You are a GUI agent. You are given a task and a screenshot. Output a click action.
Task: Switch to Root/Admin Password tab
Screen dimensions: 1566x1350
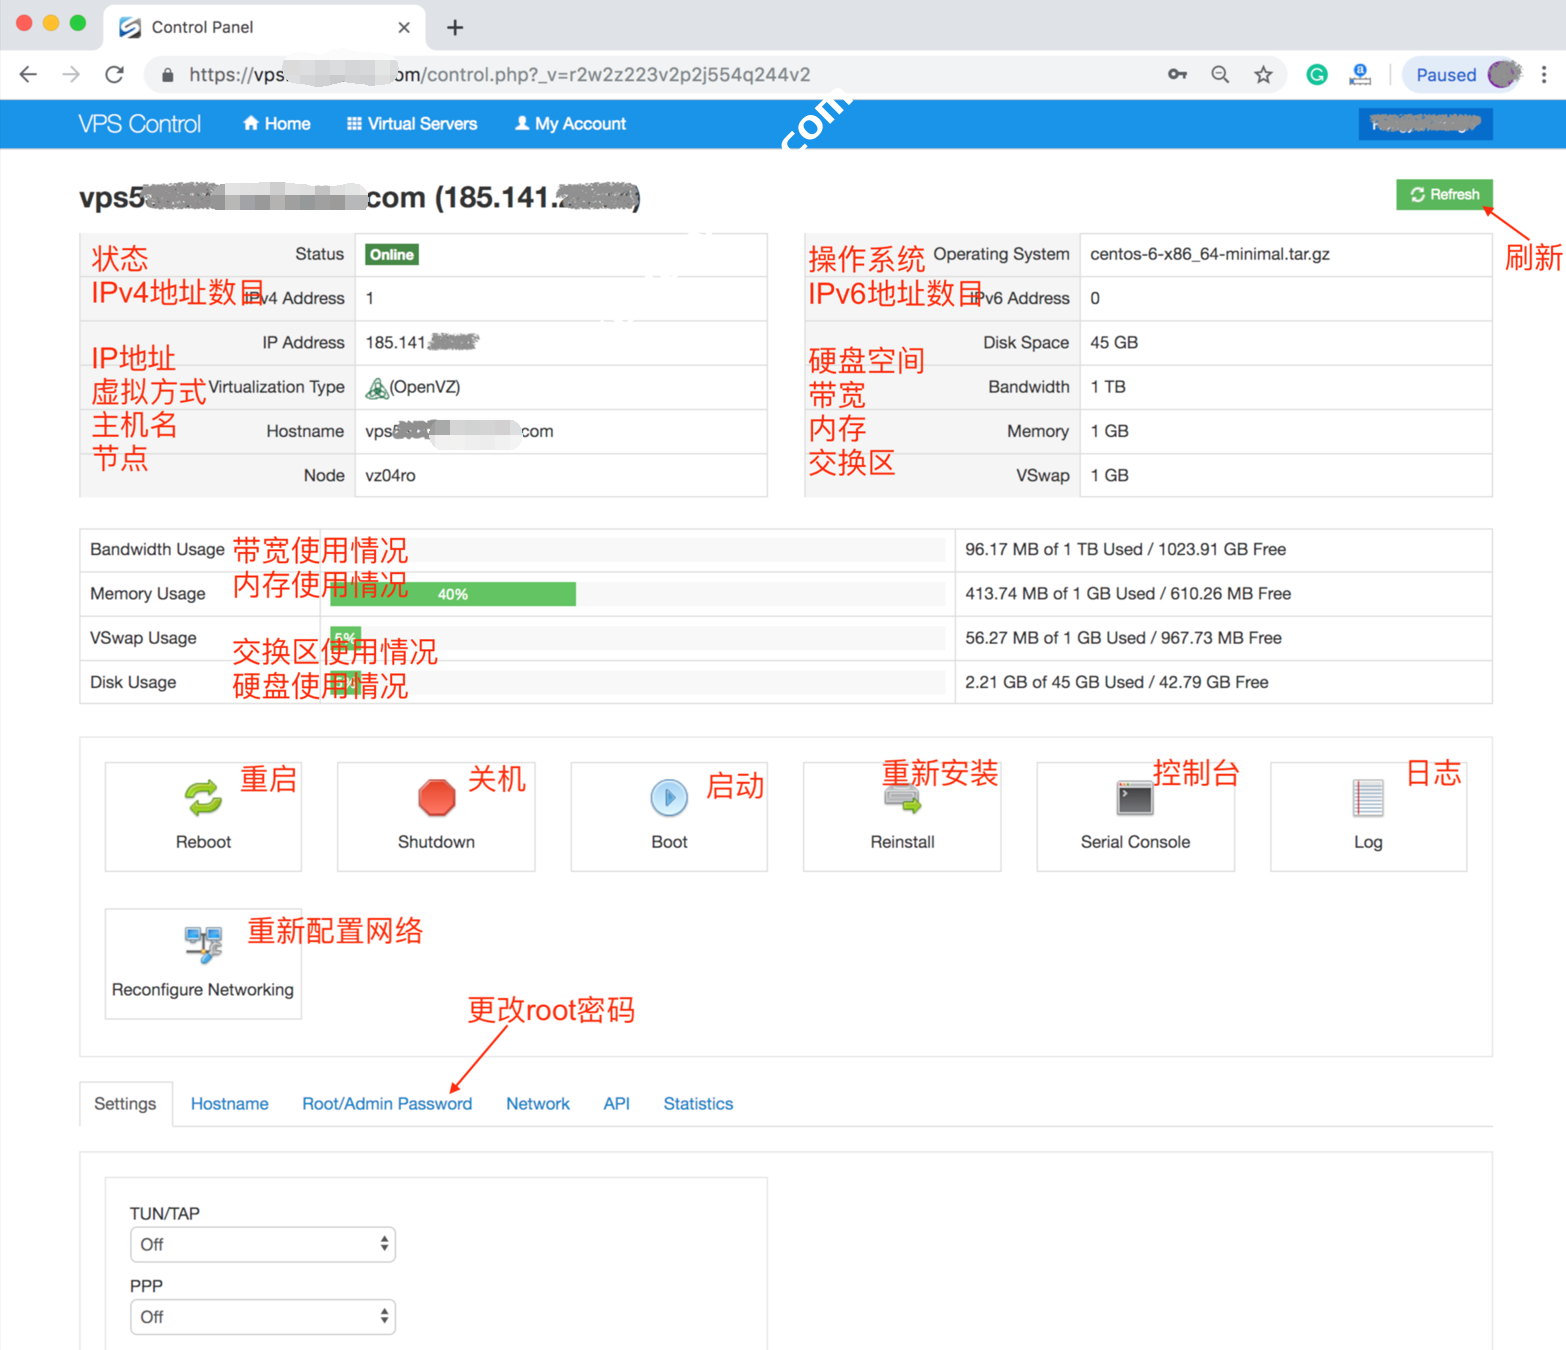pos(387,1104)
